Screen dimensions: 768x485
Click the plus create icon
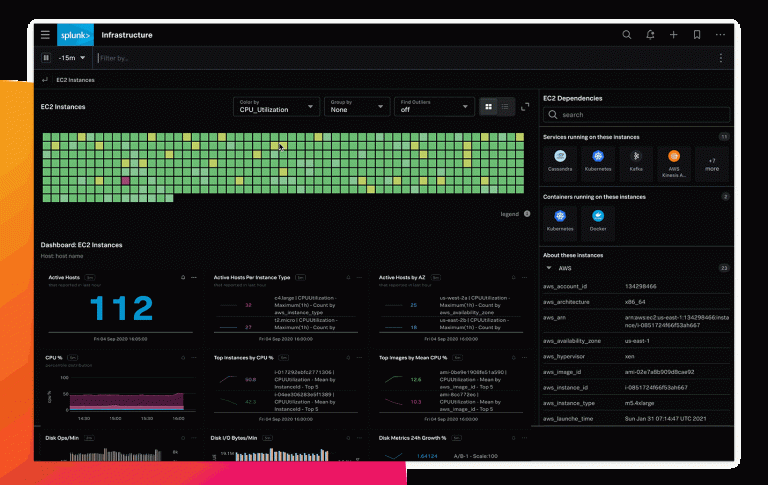pyautogui.click(x=673, y=35)
